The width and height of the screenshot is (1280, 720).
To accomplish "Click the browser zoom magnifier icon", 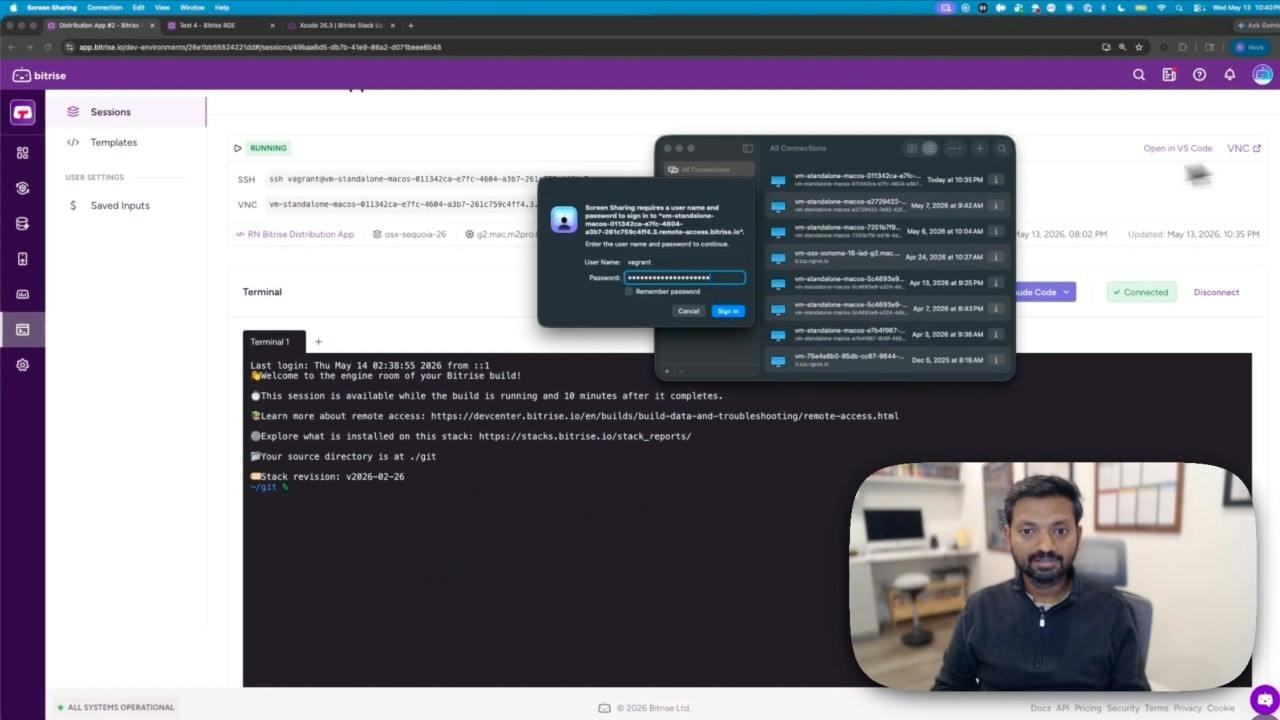I will tap(1122, 47).
